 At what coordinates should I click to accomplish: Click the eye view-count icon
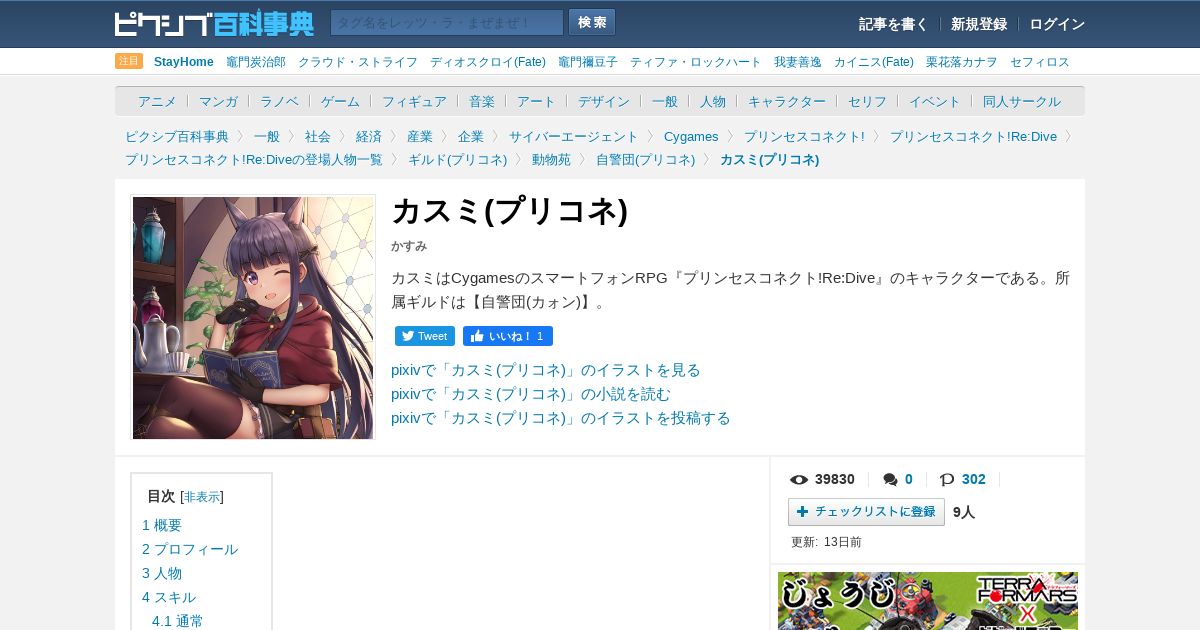(x=799, y=480)
